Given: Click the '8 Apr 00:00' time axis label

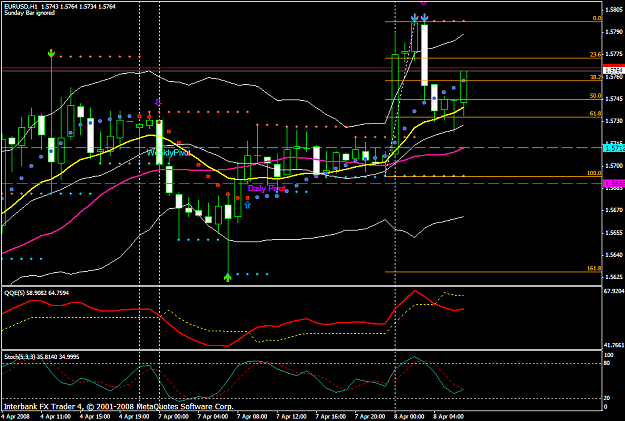Looking at the screenshot, I should (x=410, y=416).
